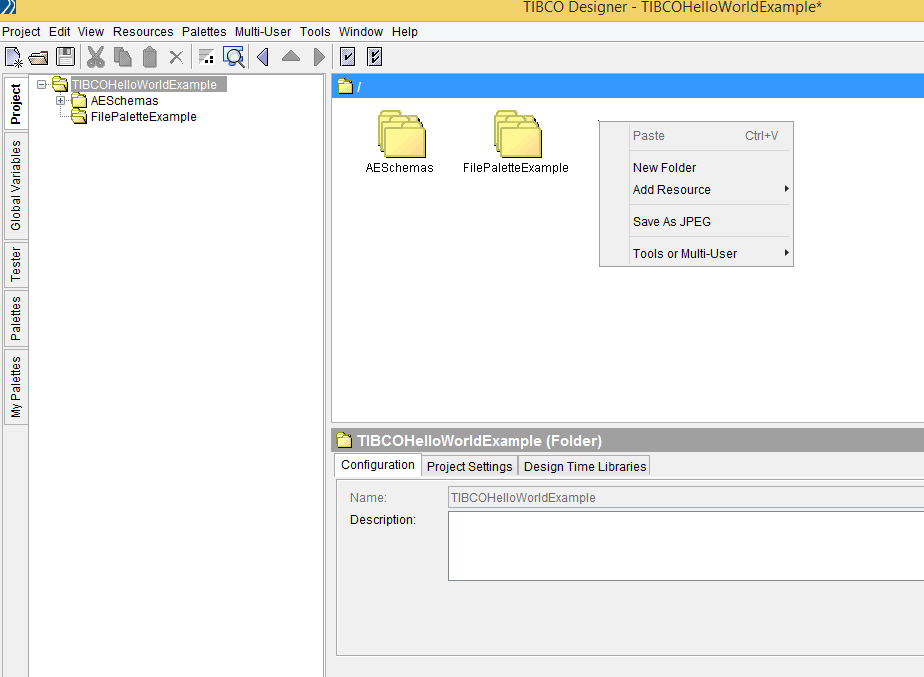Click the Cut scissors toolbar icon
Image resolution: width=924 pixels, height=677 pixels.
click(95, 57)
